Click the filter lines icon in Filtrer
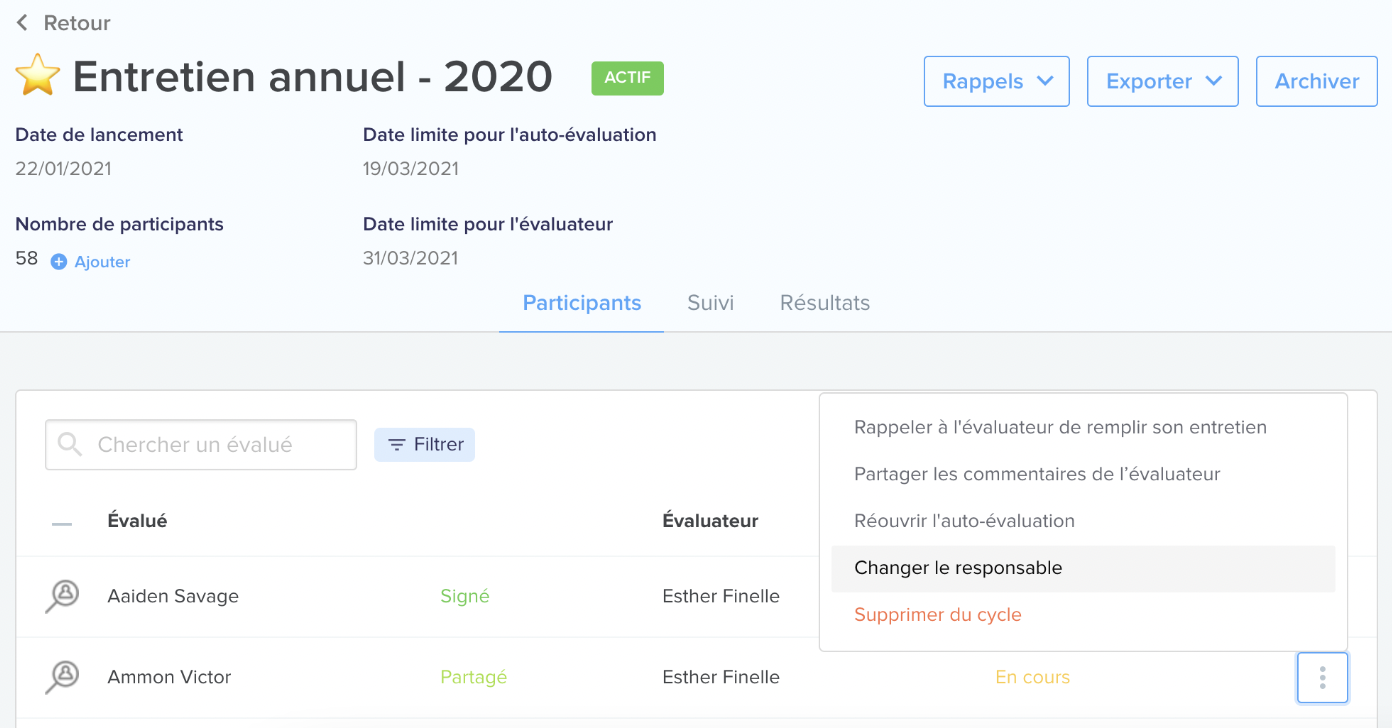The height and width of the screenshot is (728, 1392). click(397, 445)
